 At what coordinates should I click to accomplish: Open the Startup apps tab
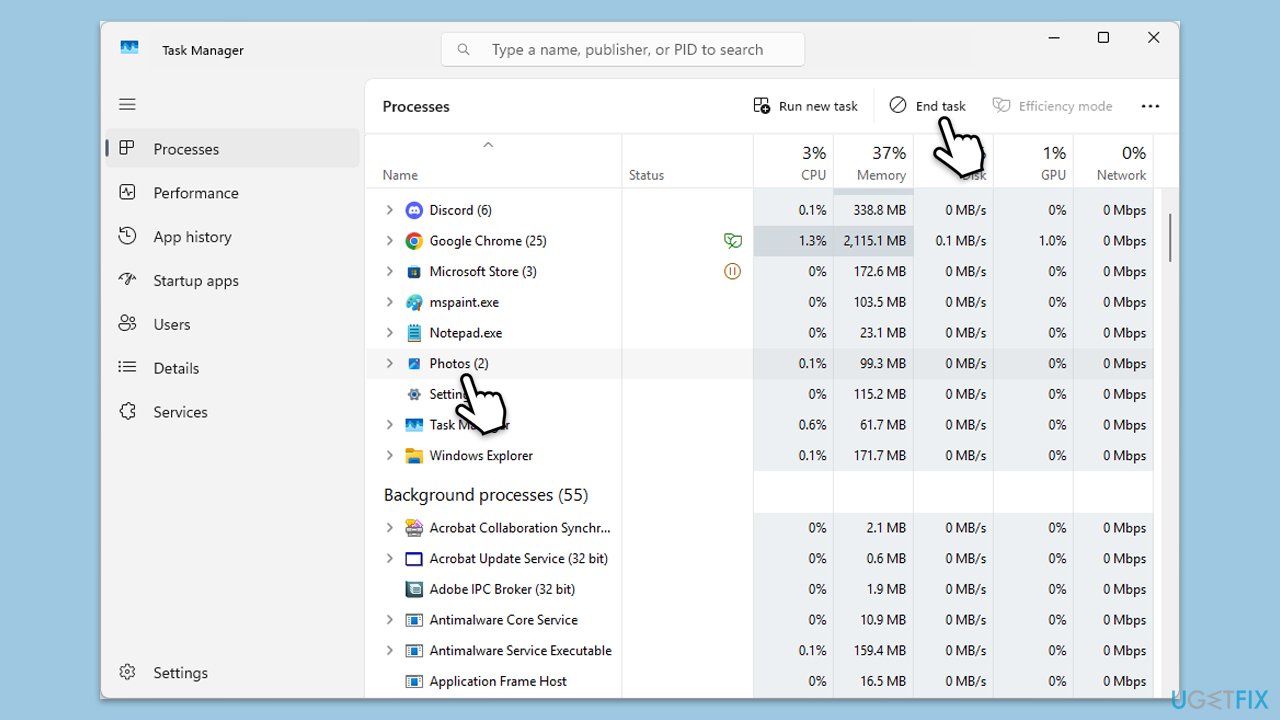[232, 281]
